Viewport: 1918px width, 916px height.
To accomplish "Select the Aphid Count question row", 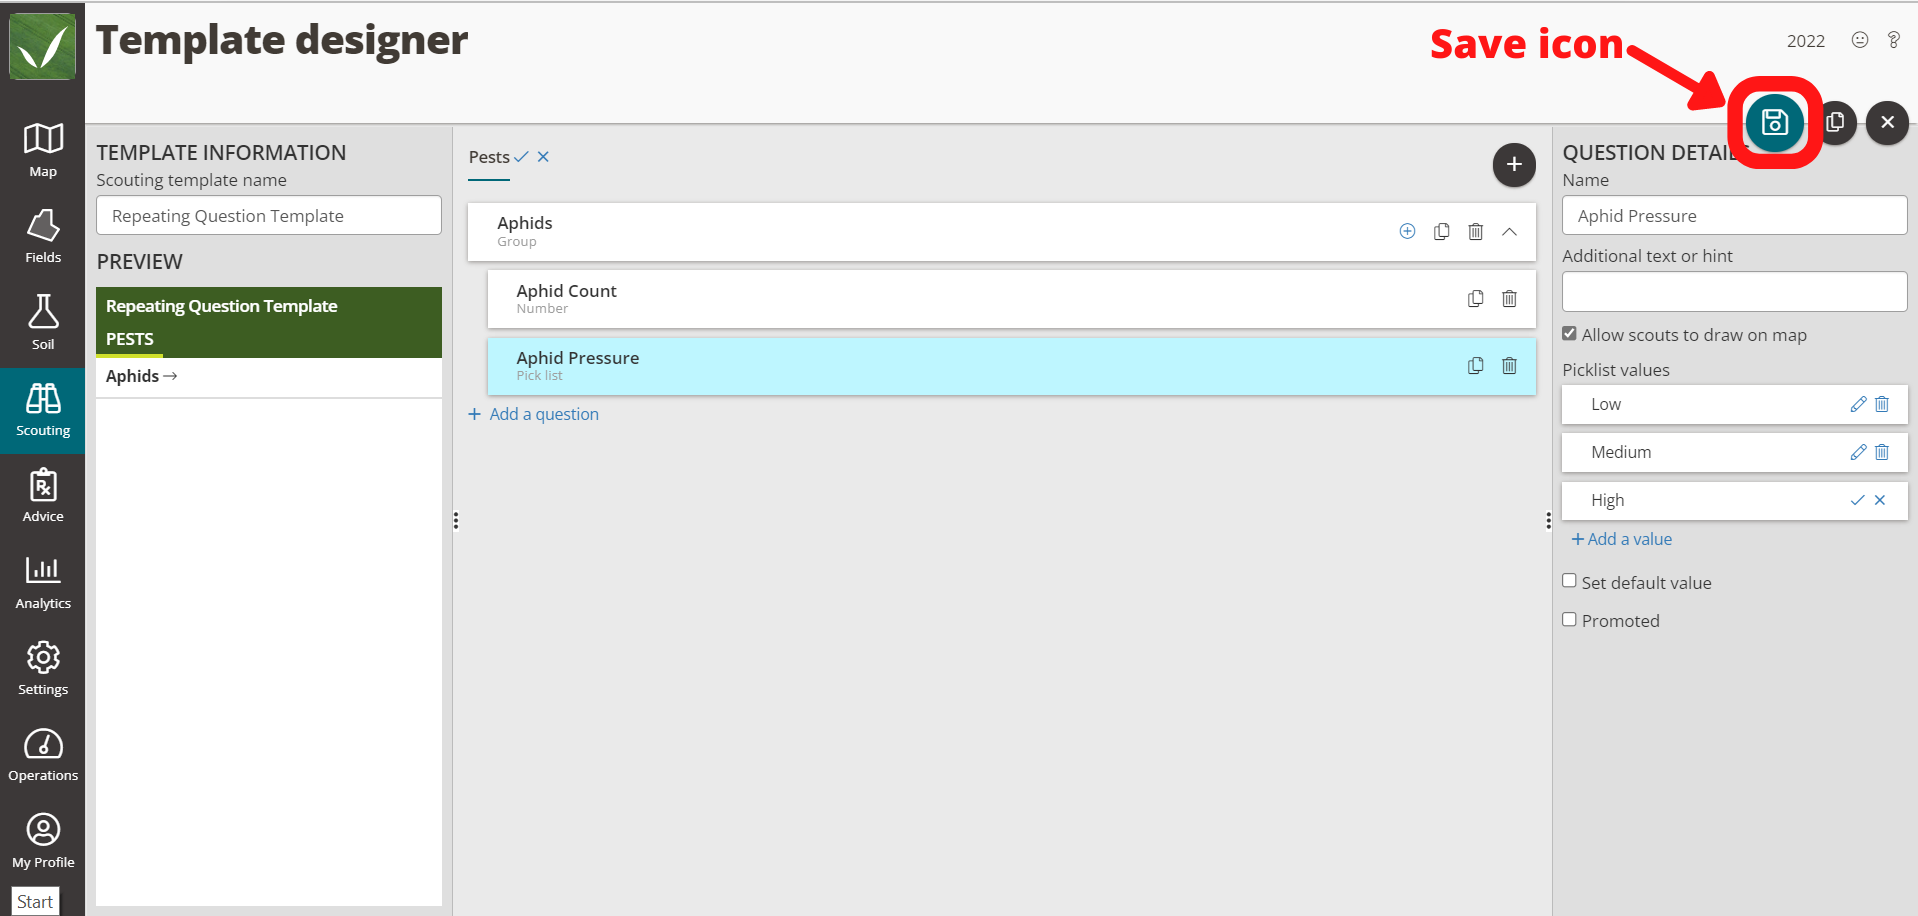I will pos(1011,298).
